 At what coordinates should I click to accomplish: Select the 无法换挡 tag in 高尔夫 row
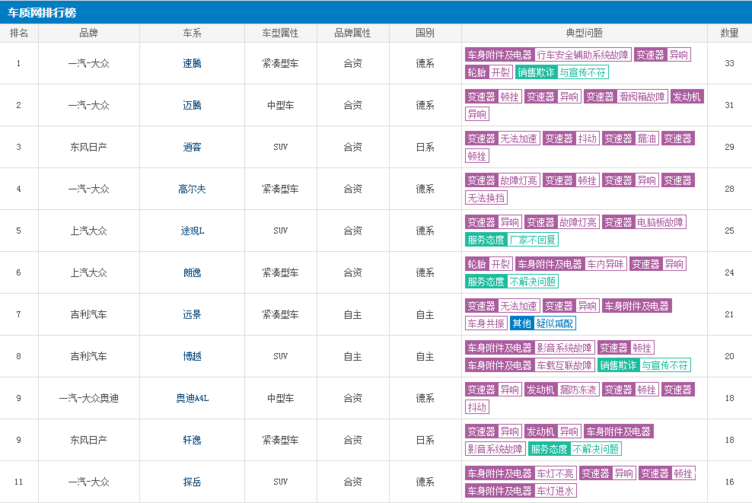486,198
